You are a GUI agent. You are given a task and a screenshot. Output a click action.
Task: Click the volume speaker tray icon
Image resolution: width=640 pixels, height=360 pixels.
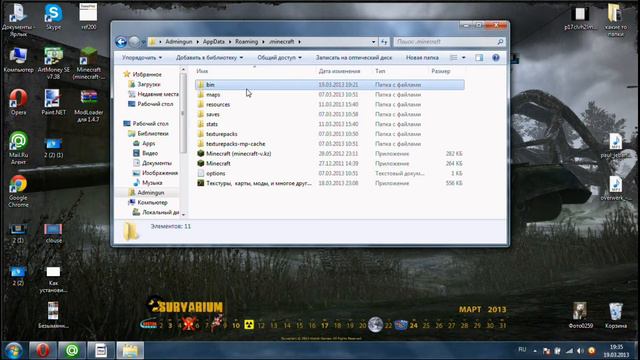(x=580, y=351)
